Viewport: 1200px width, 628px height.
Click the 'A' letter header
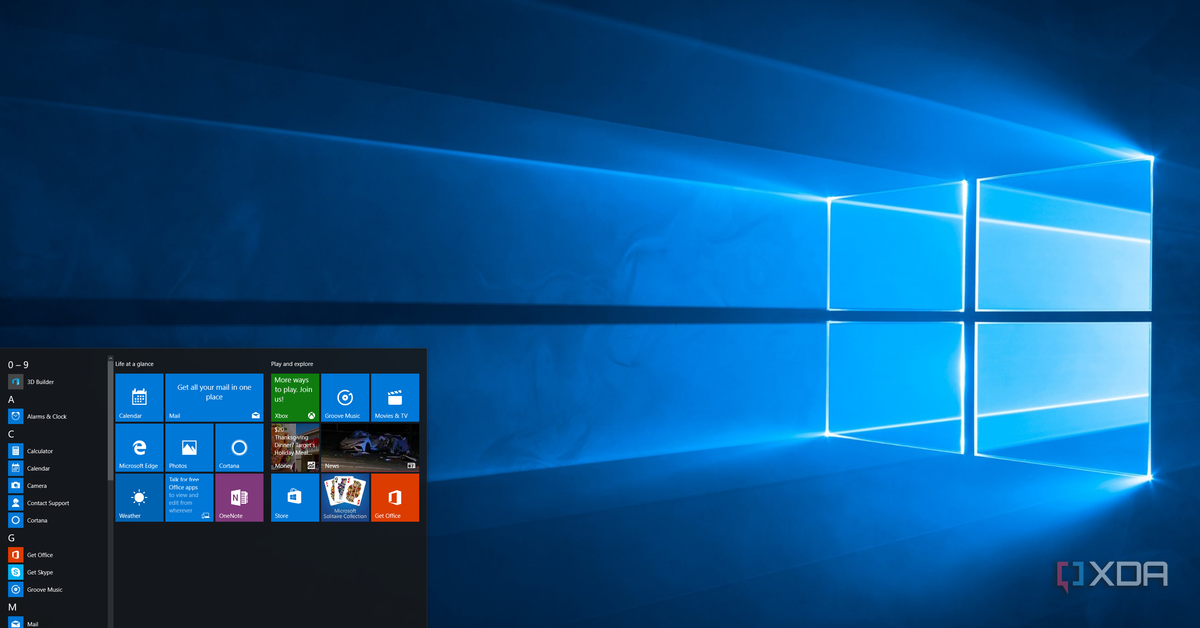[x=11, y=399]
